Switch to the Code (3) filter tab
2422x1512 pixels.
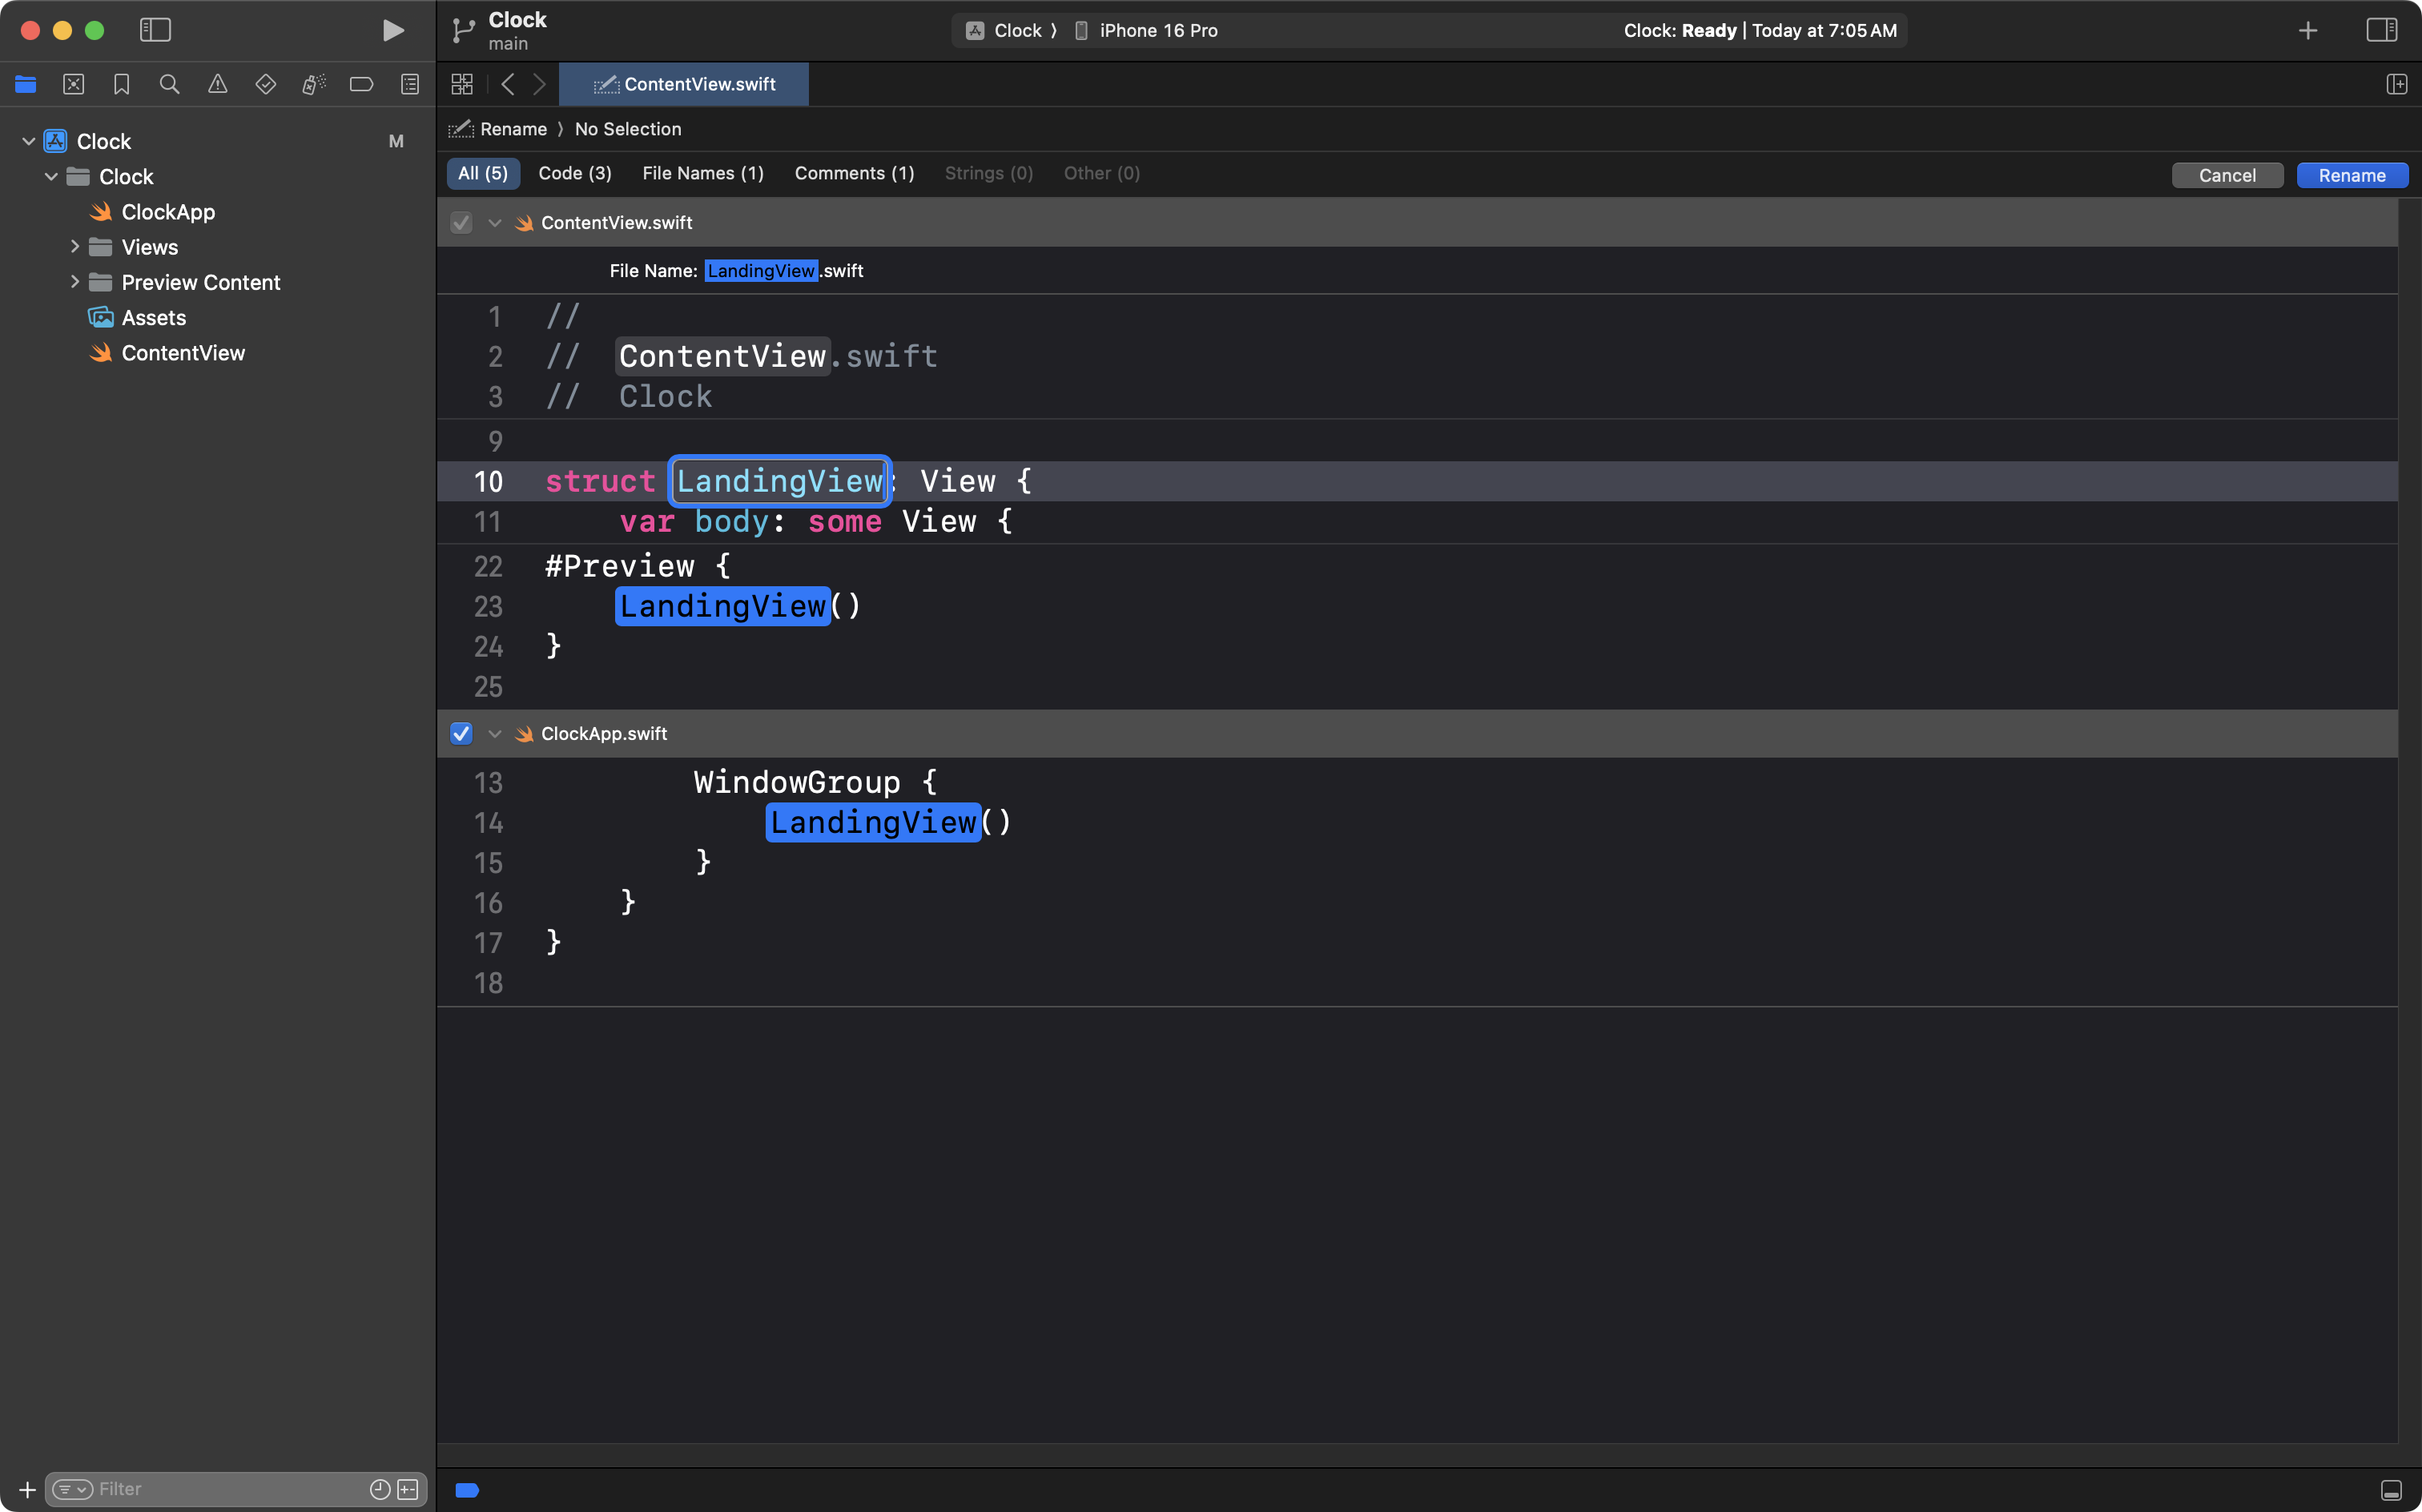[x=574, y=174]
